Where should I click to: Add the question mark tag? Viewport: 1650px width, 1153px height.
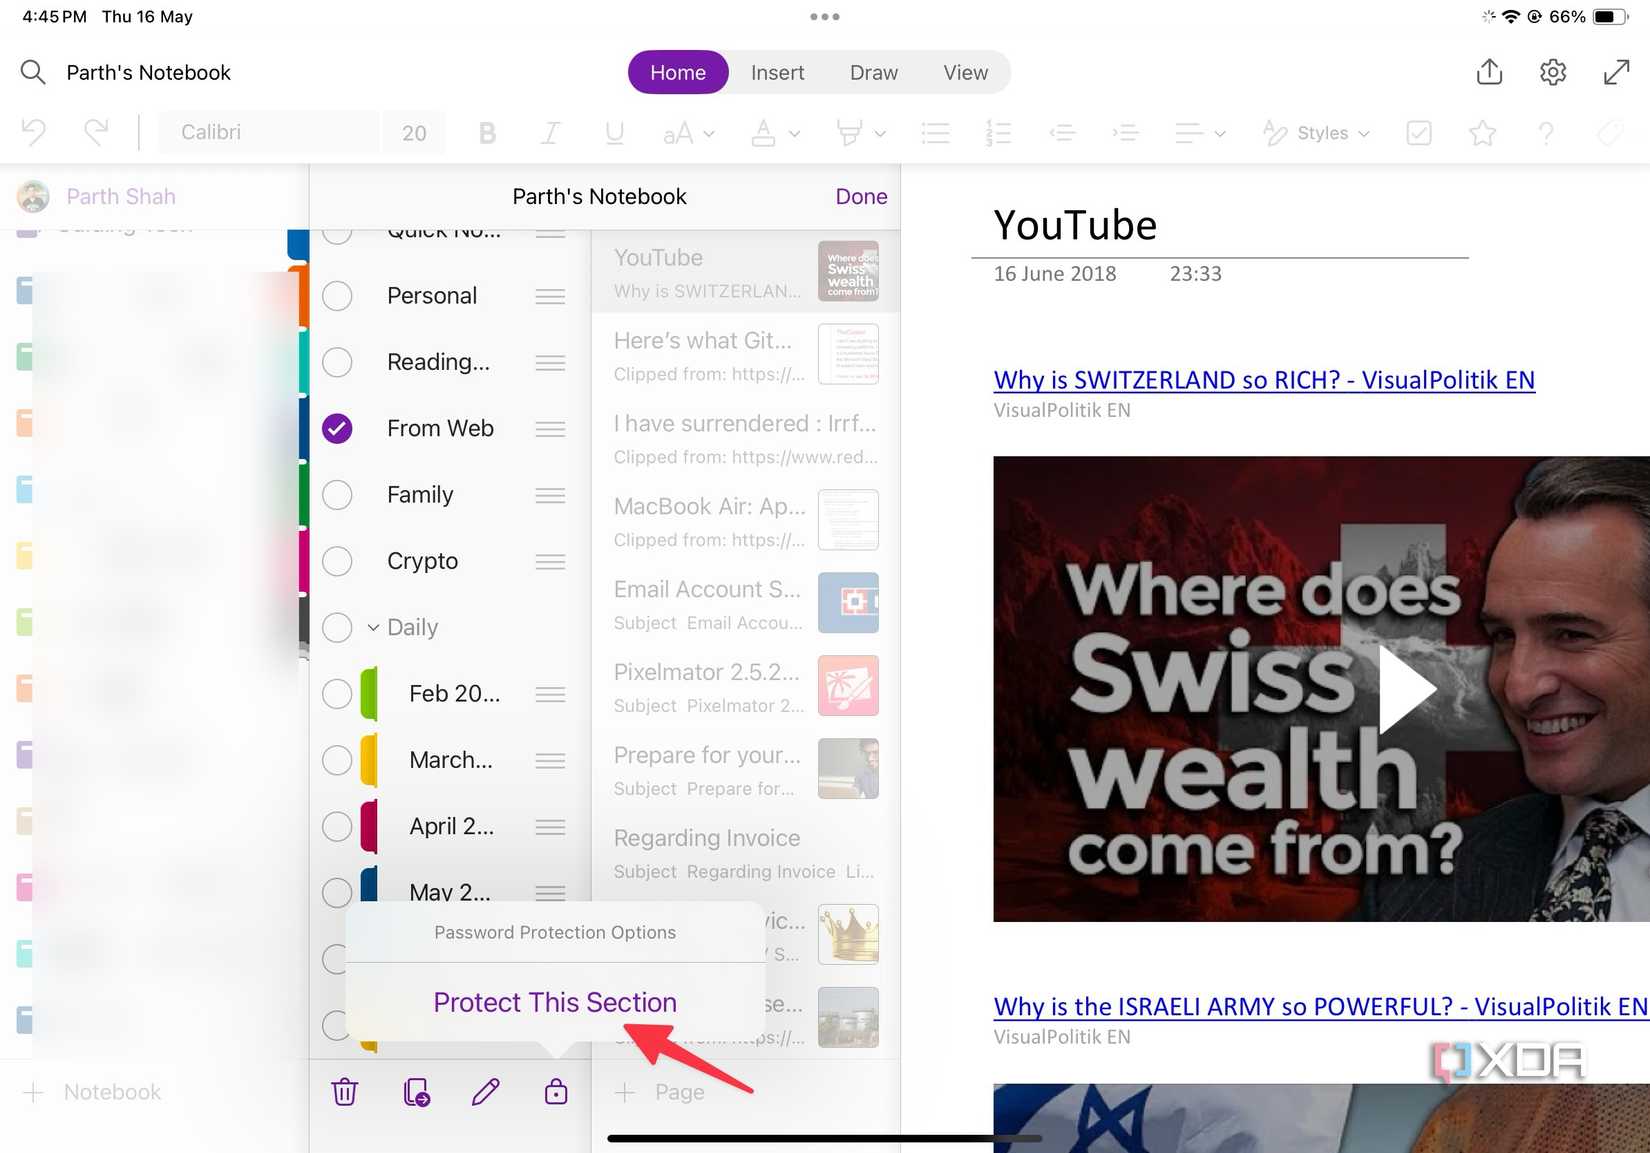[1546, 133]
